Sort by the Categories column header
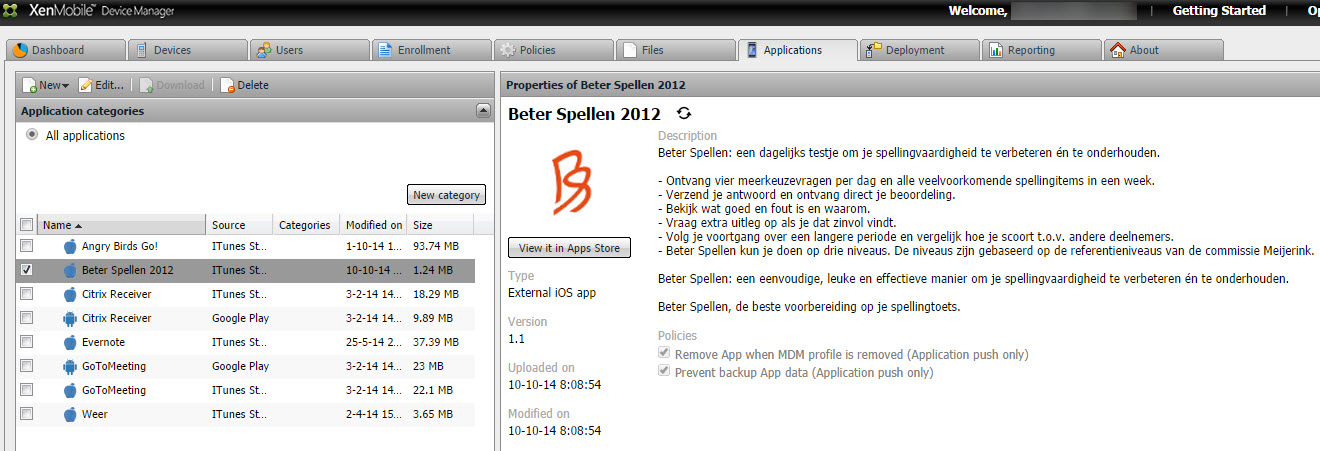The image size is (1320, 451). [x=305, y=225]
